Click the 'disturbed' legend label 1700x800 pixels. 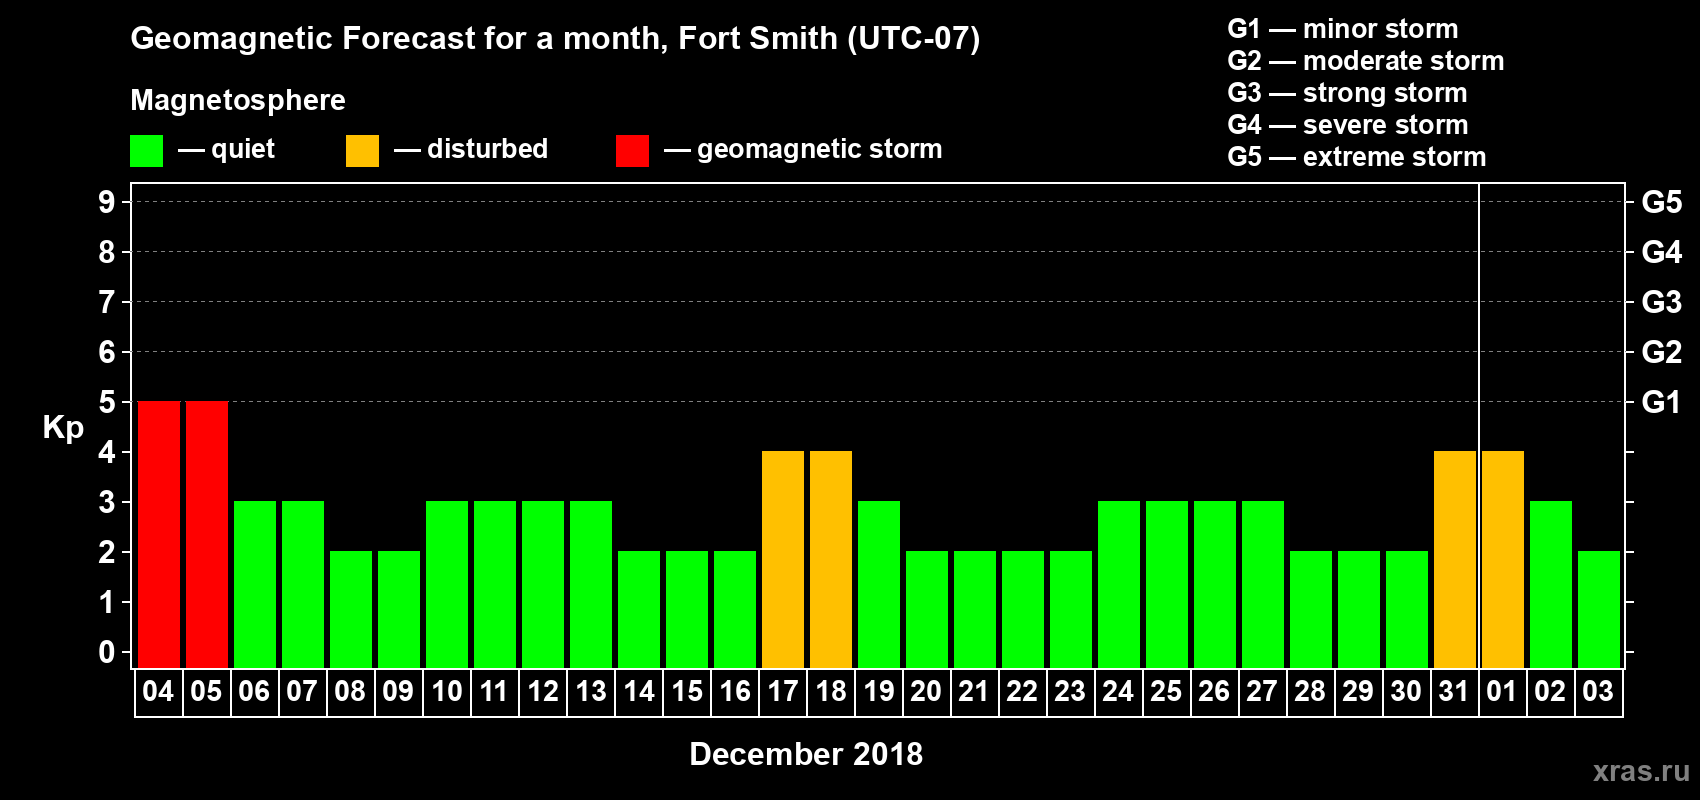[487, 149]
